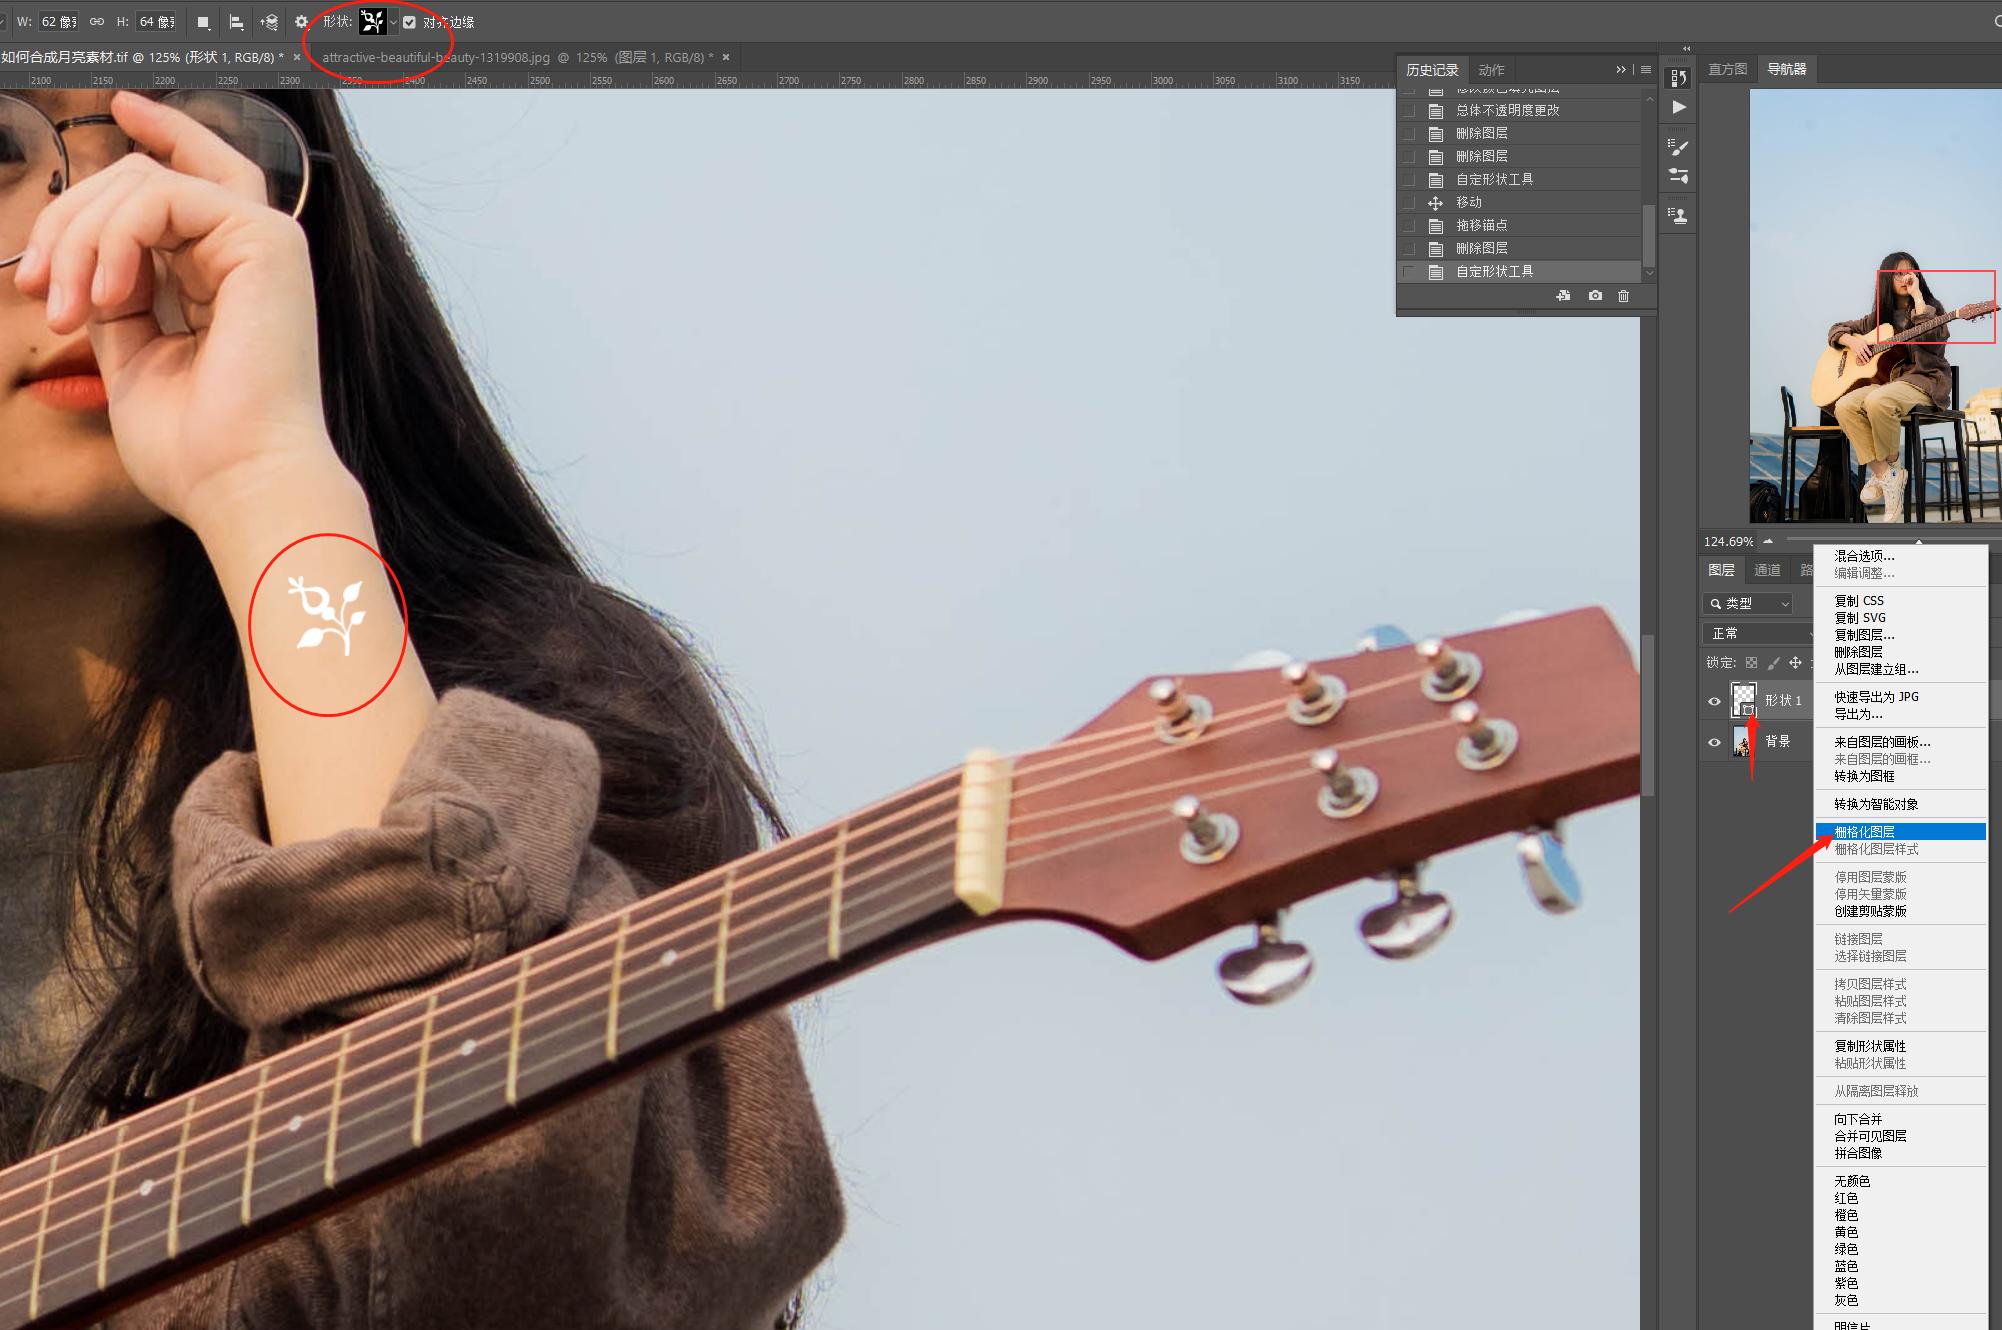Delete current history state with trash icon
Screen dimensions: 2002x1330
pos(1623,296)
